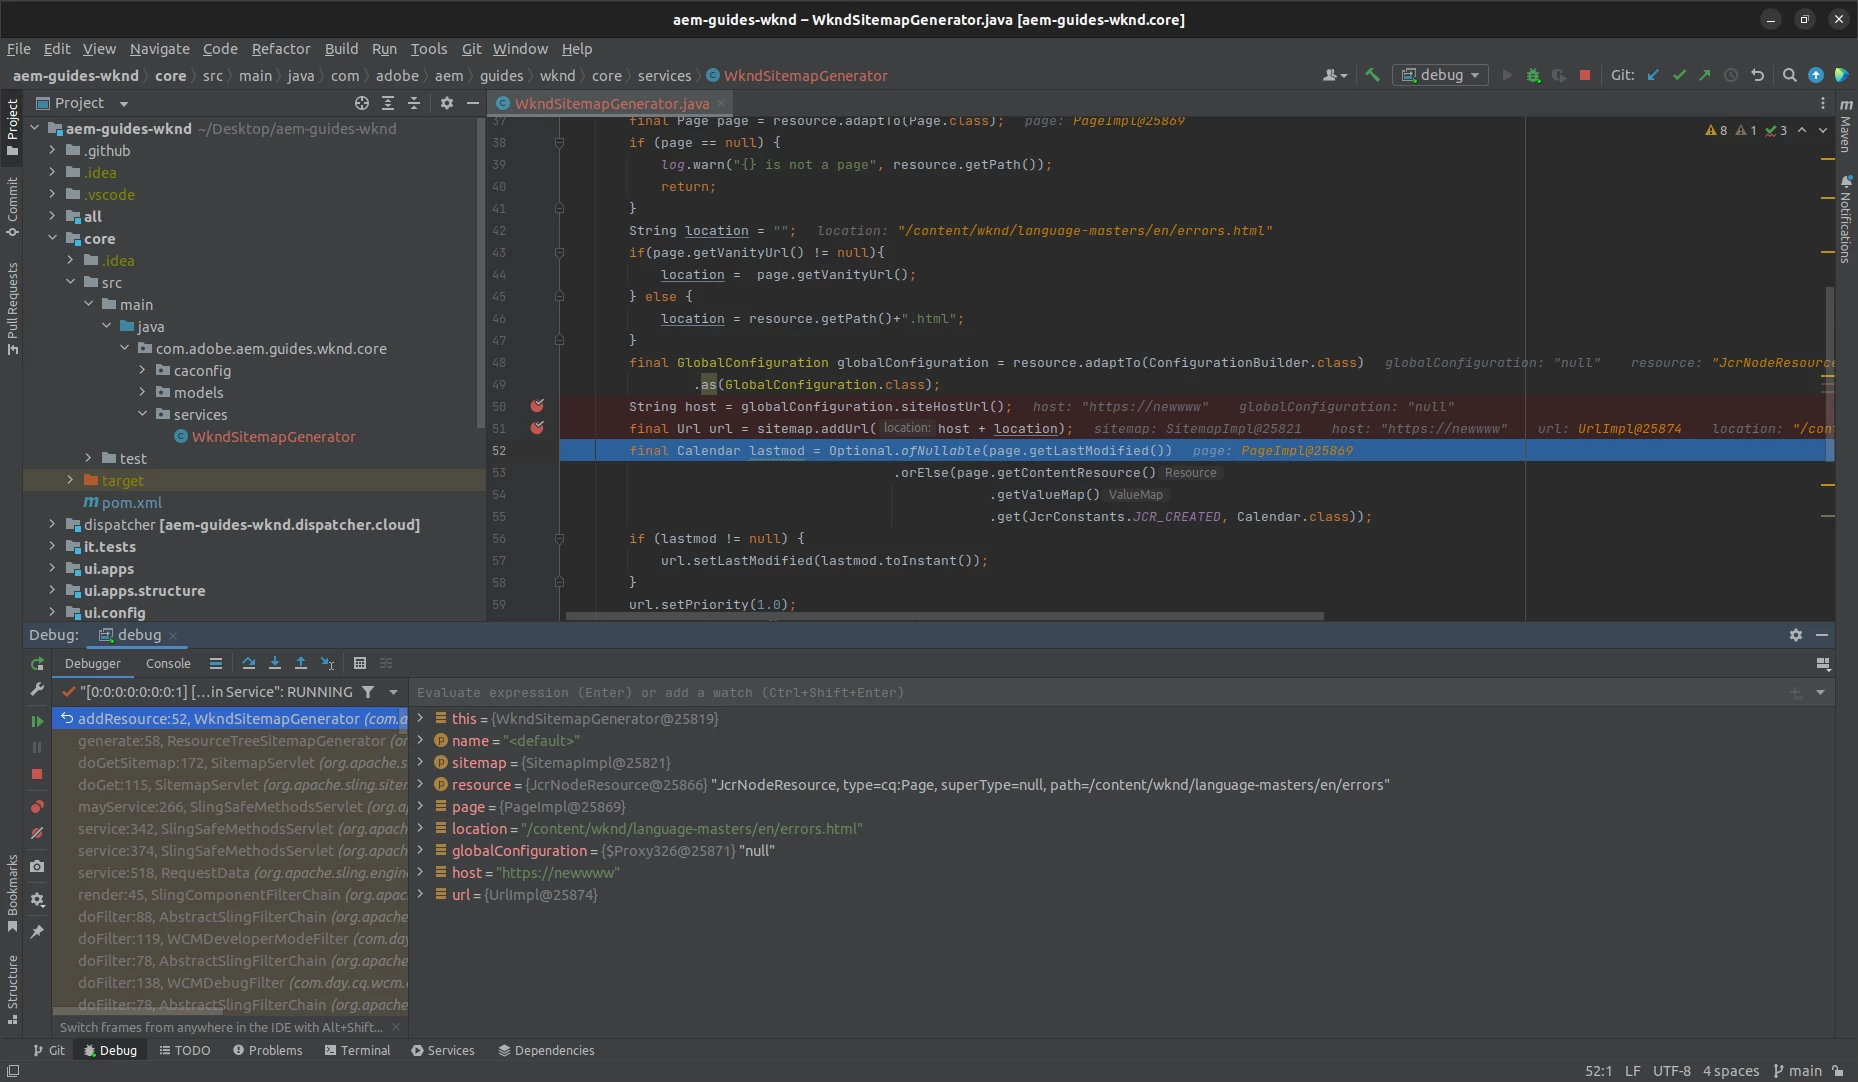This screenshot has height=1082, width=1858.
Task: Expand the models package
Action: pos(142,392)
